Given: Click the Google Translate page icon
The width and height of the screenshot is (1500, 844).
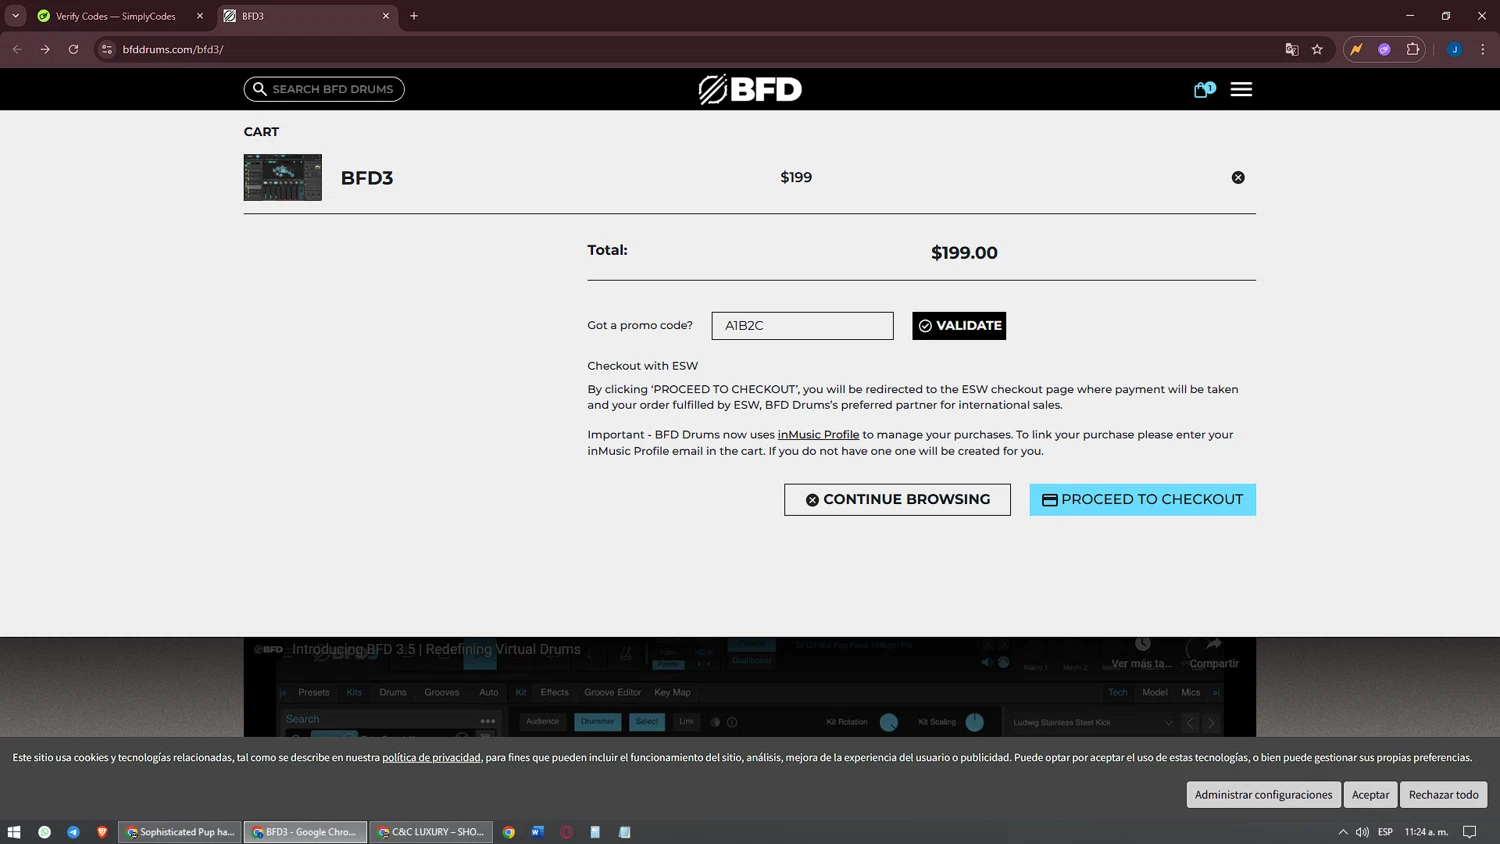Looking at the screenshot, I should coord(1292,49).
